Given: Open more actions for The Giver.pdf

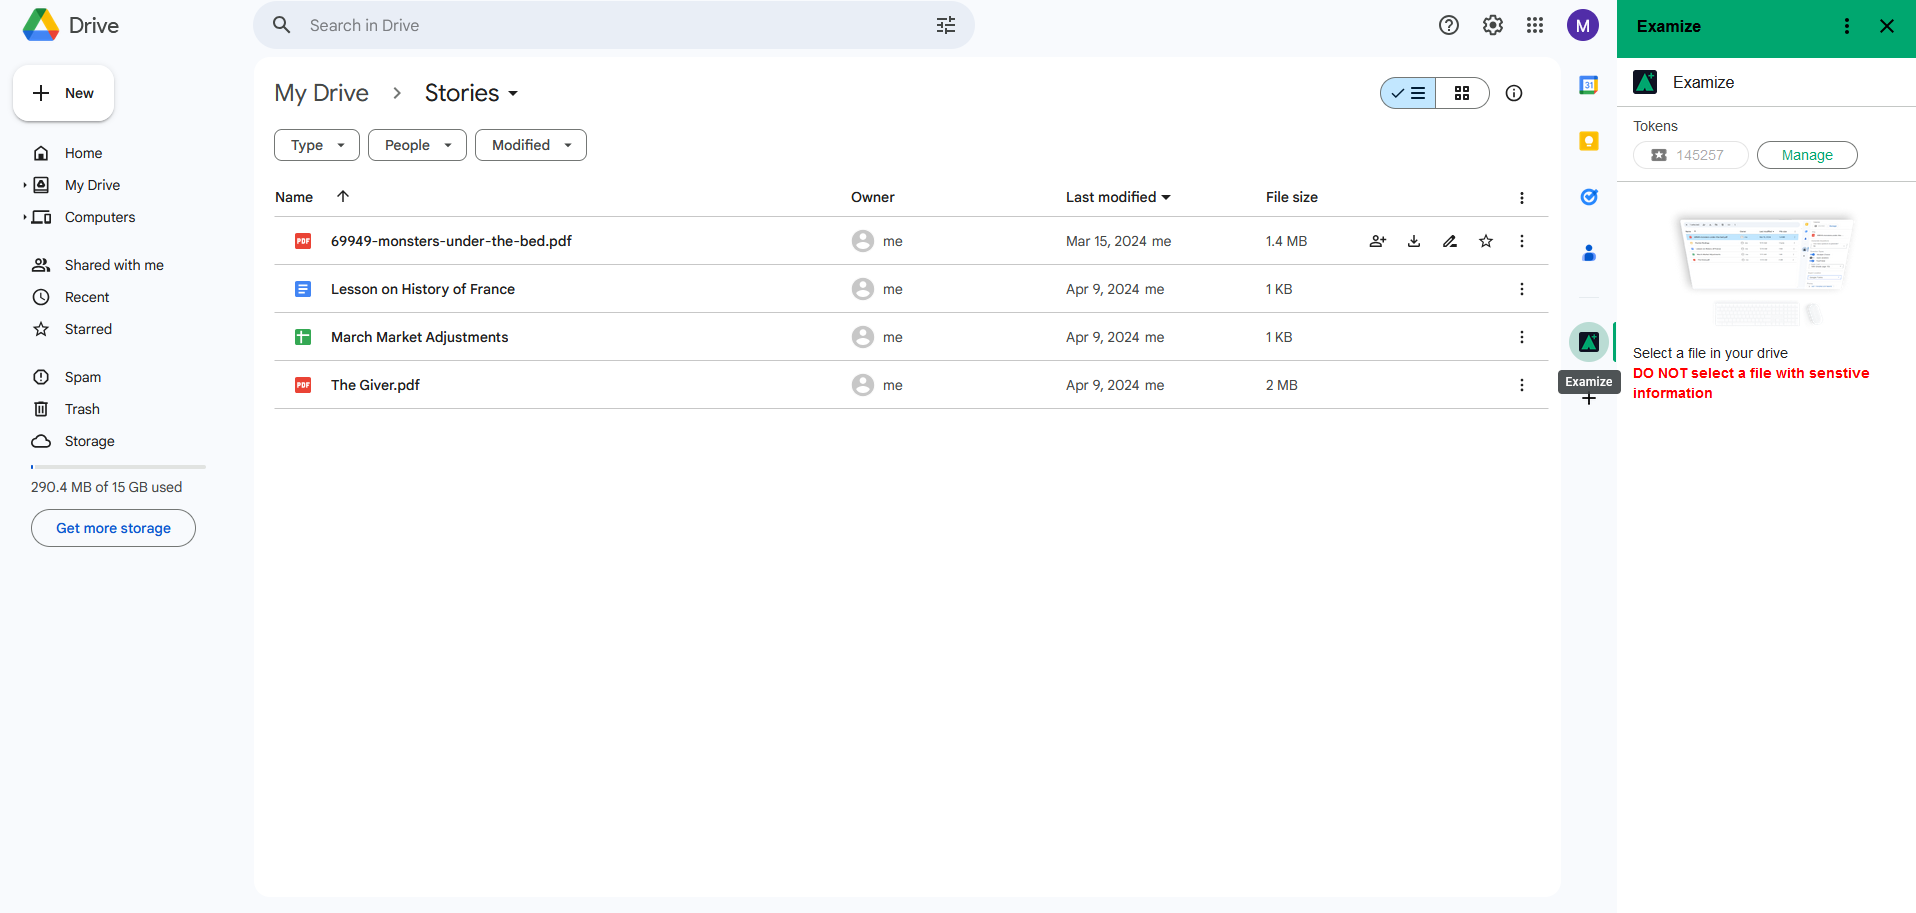Looking at the screenshot, I should [x=1522, y=385].
